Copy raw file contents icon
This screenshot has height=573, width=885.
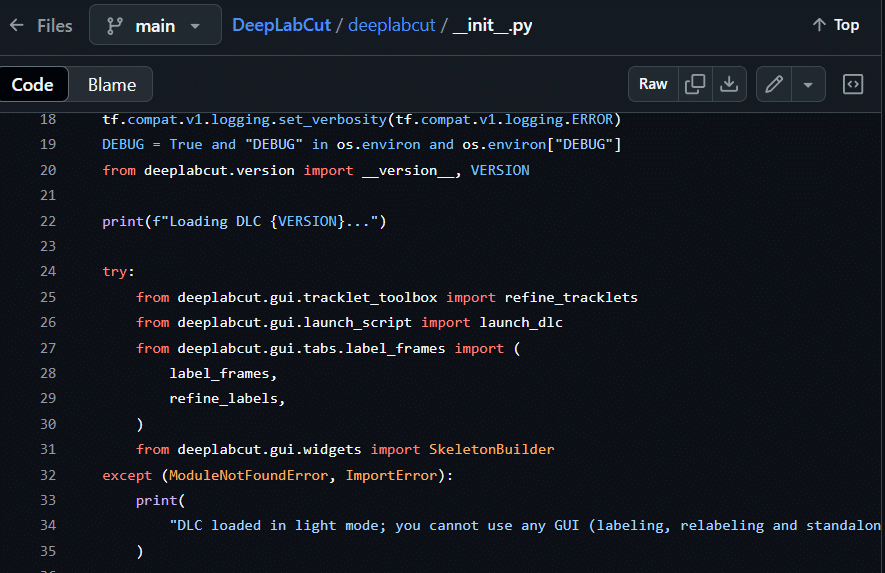point(695,84)
